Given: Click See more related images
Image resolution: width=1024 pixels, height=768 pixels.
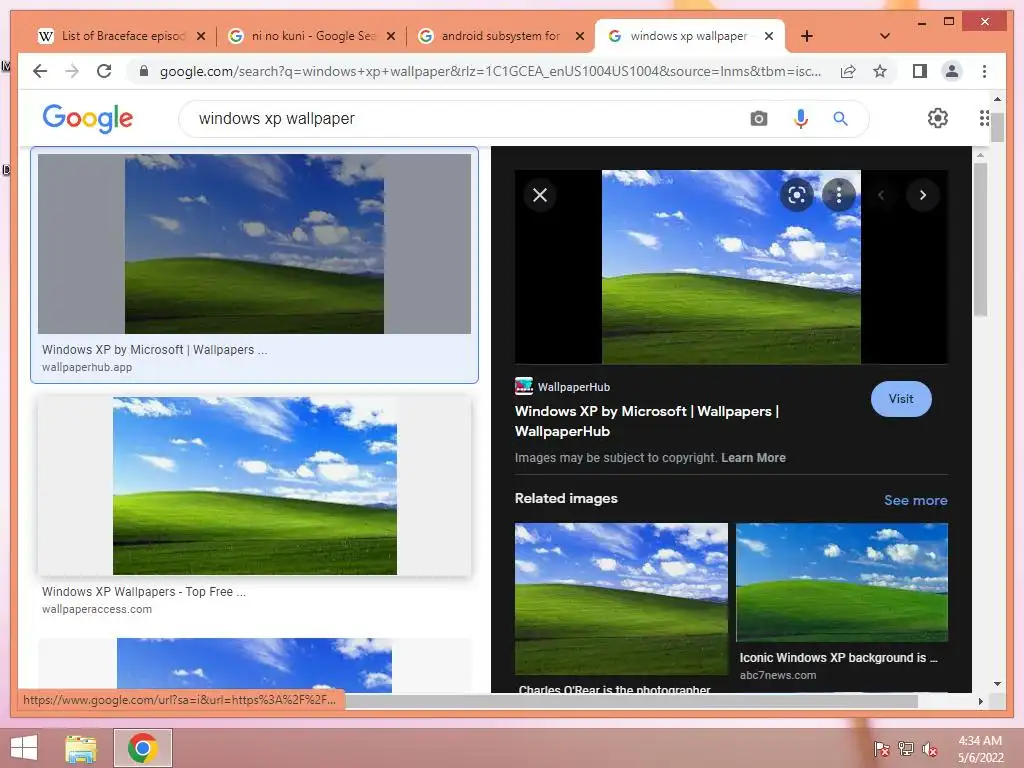Looking at the screenshot, I should 915,500.
